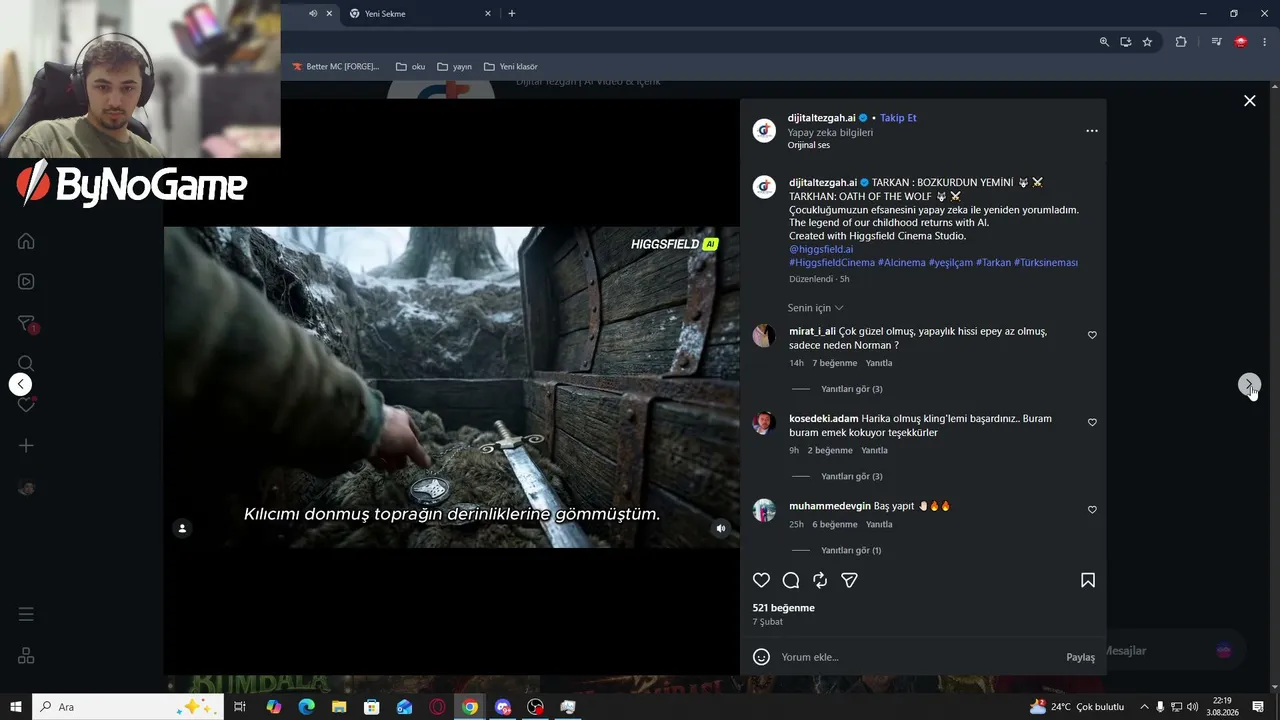
Task: Open the #HiggsfieldCinema hashtag
Action: click(832, 263)
